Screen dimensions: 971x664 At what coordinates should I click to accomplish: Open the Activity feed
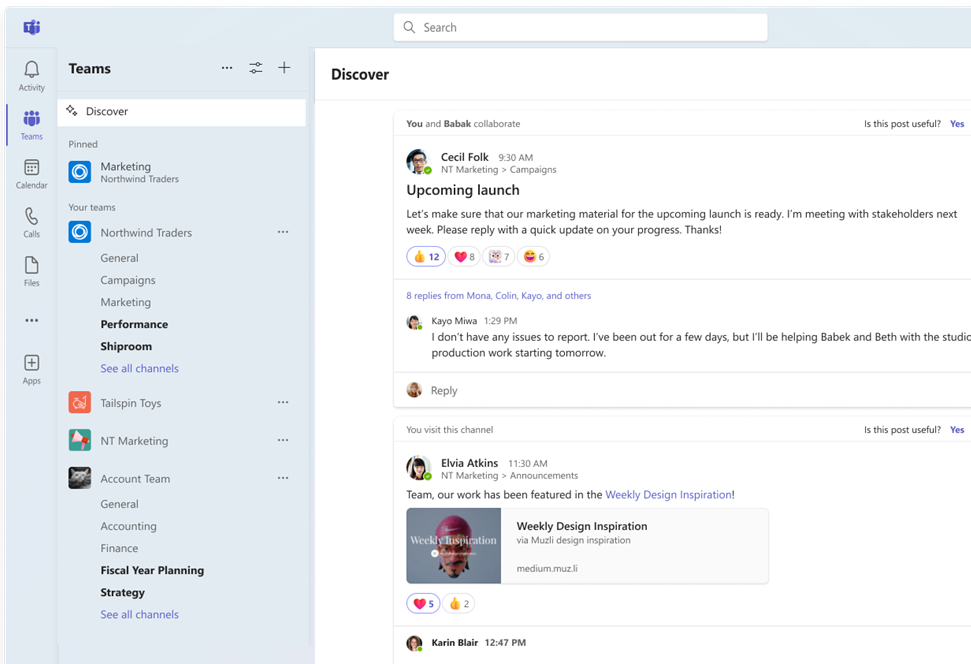point(31,72)
